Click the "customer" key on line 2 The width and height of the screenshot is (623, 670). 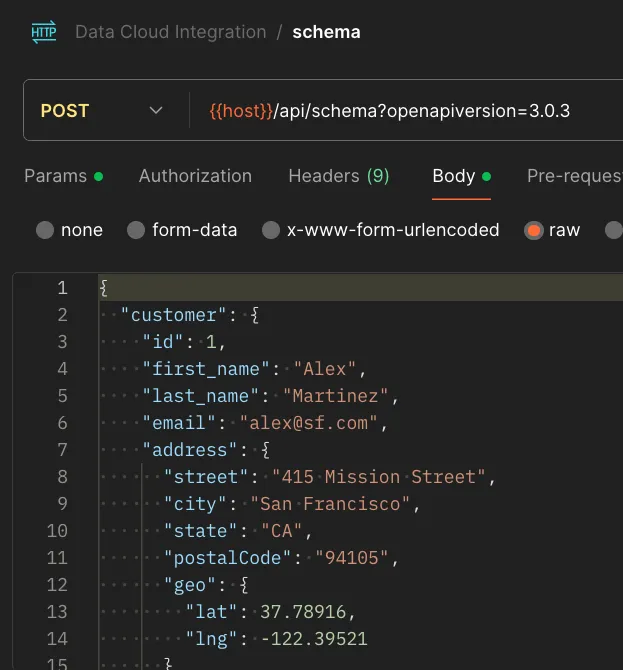click(173, 315)
